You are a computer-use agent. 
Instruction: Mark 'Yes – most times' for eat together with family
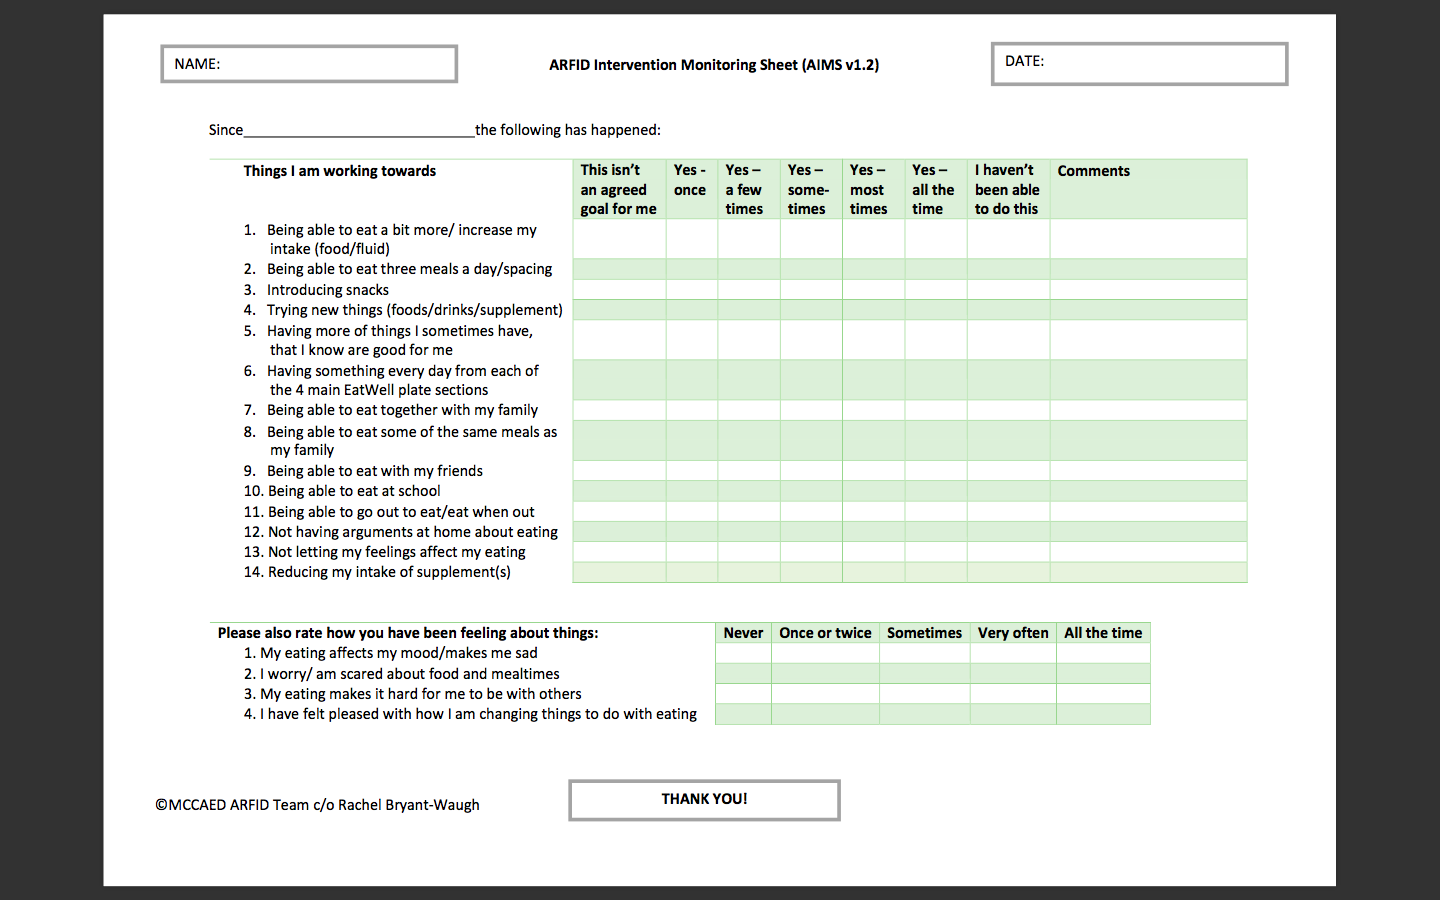[873, 410]
